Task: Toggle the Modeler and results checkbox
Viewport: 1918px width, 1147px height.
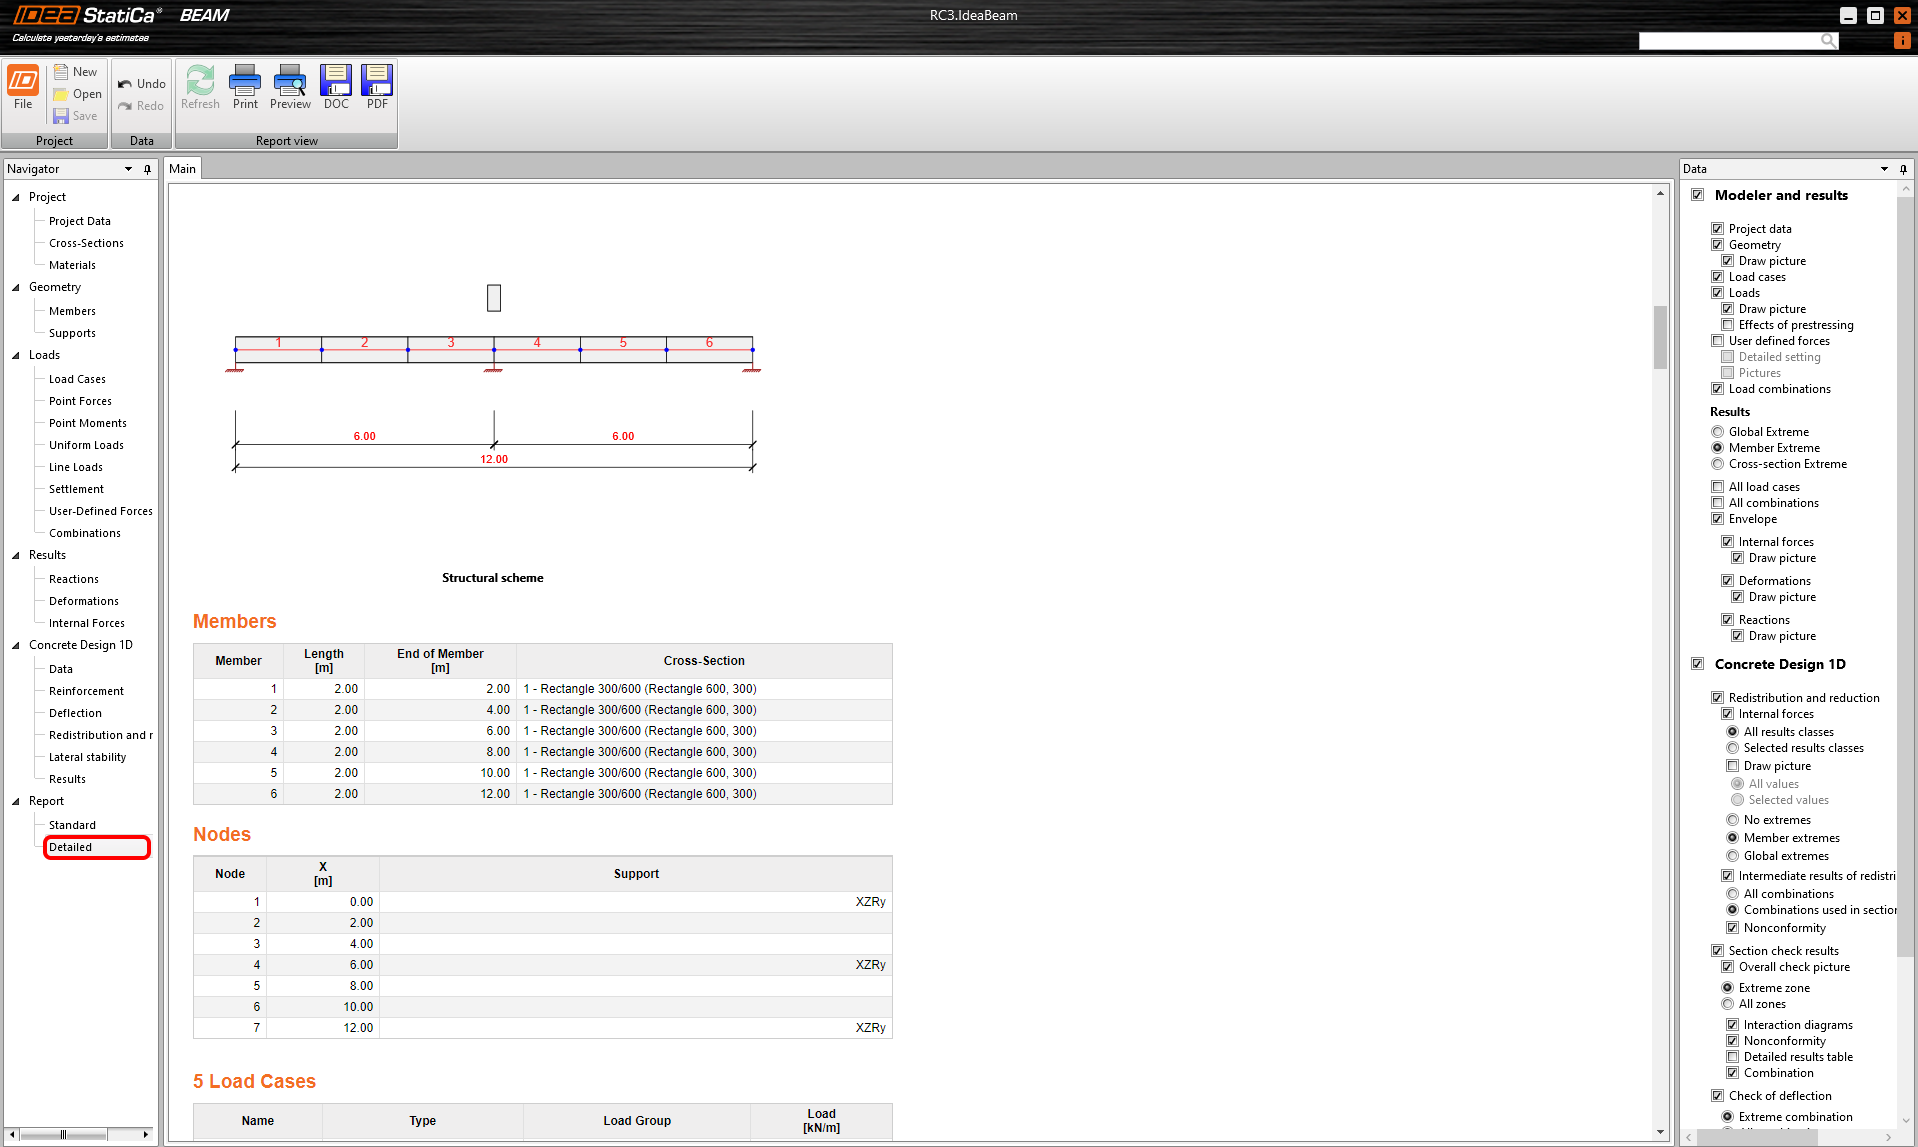Action: click(1698, 195)
